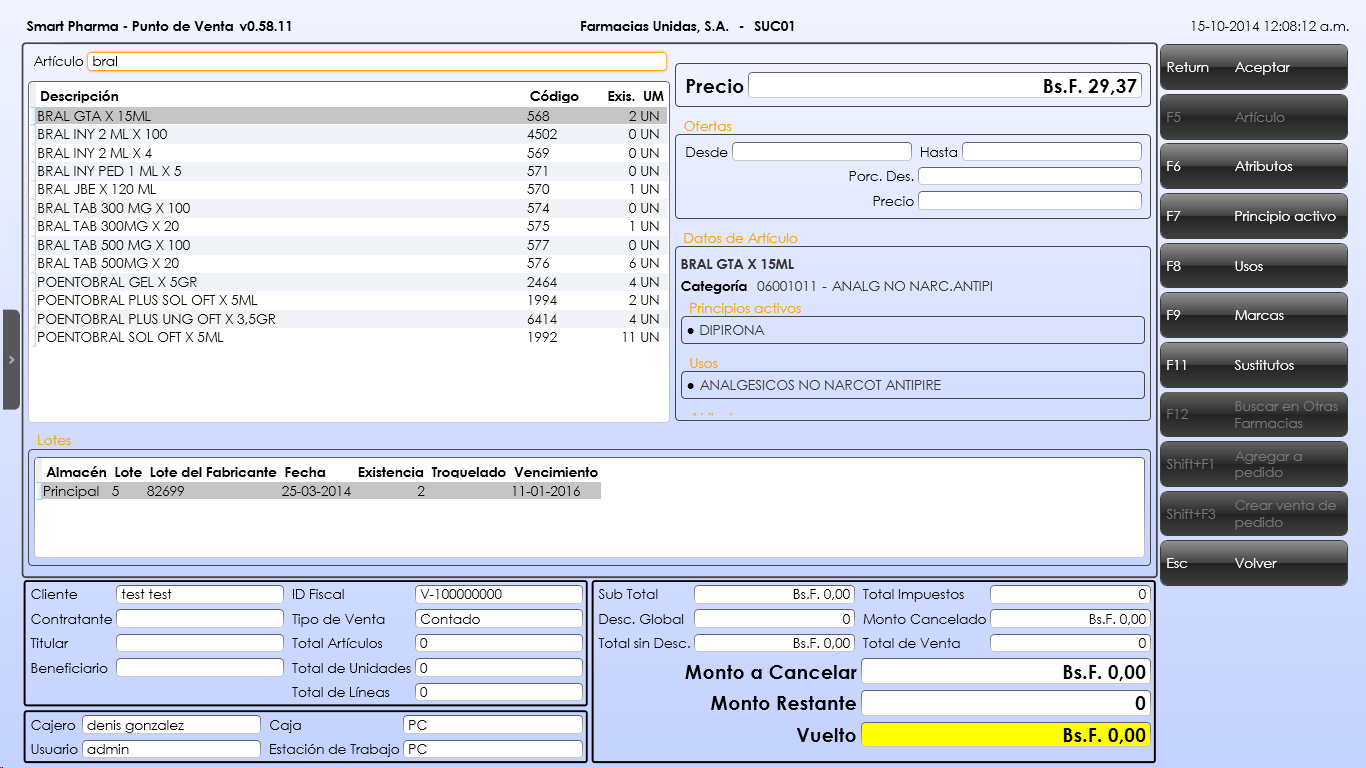Click the ID Fiscal field V-100000000
Screen dimensions: 1366x768
(499, 594)
